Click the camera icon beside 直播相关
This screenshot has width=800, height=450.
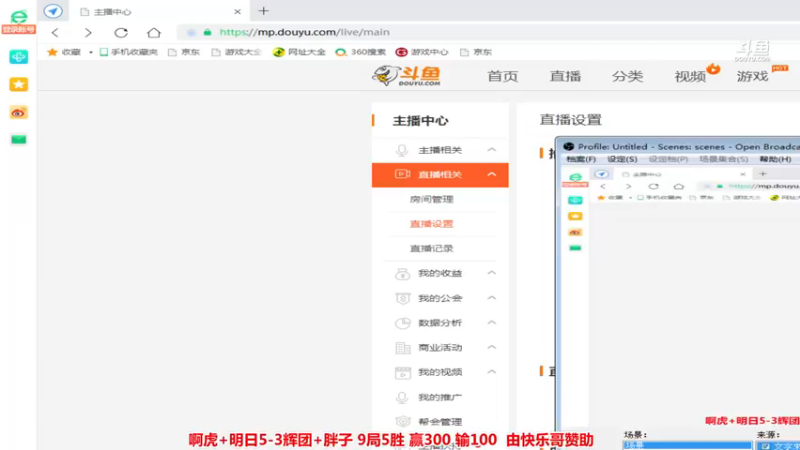click(x=403, y=174)
